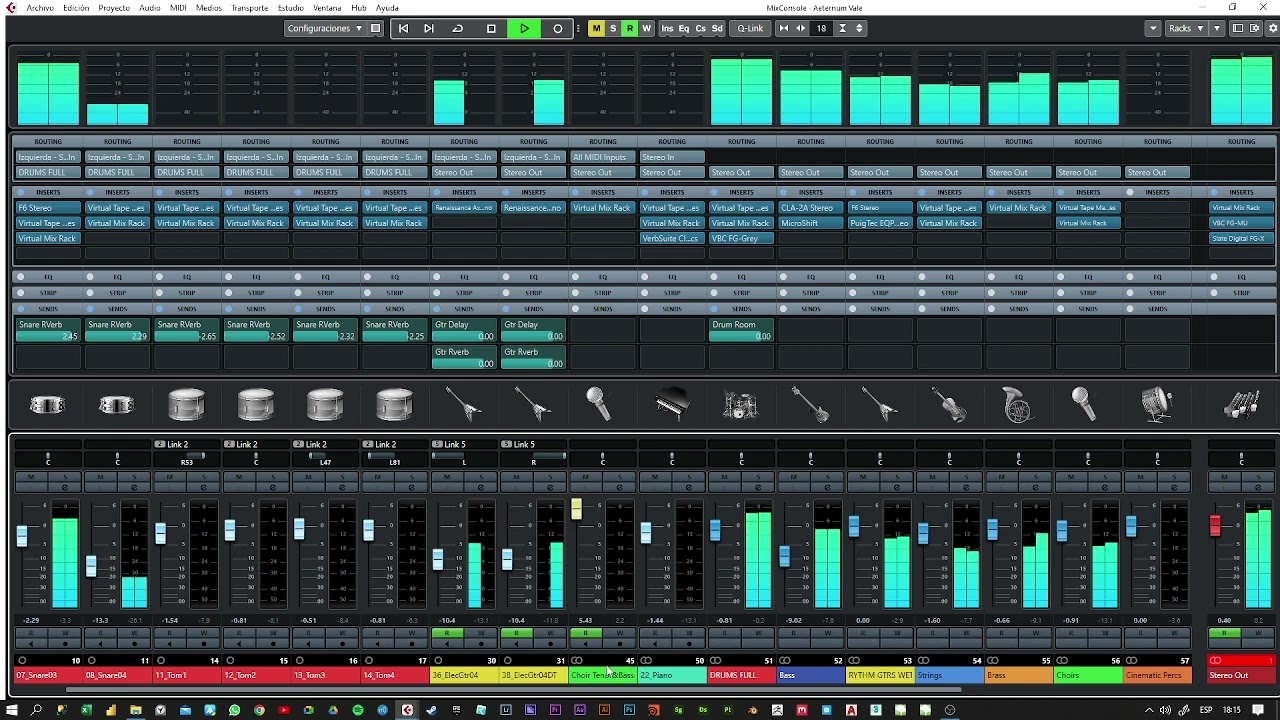Open the Windows Start menu
The image size is (1280, 720).
12,710
